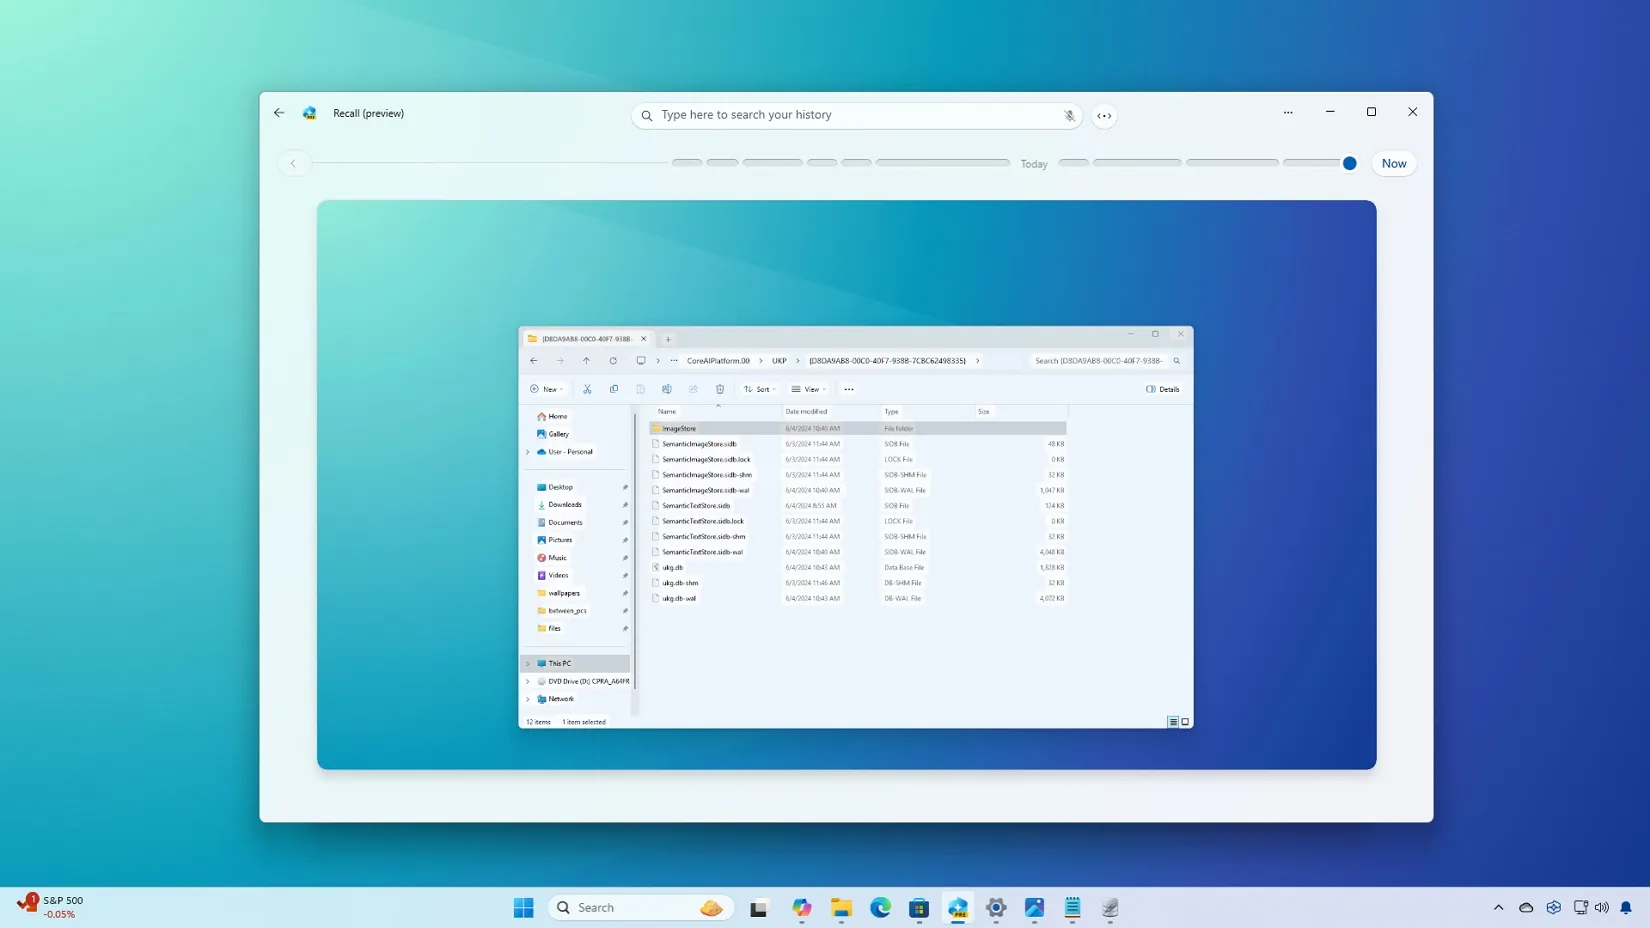Click the Rename icon in snapshot toolbar

point(666,389)
